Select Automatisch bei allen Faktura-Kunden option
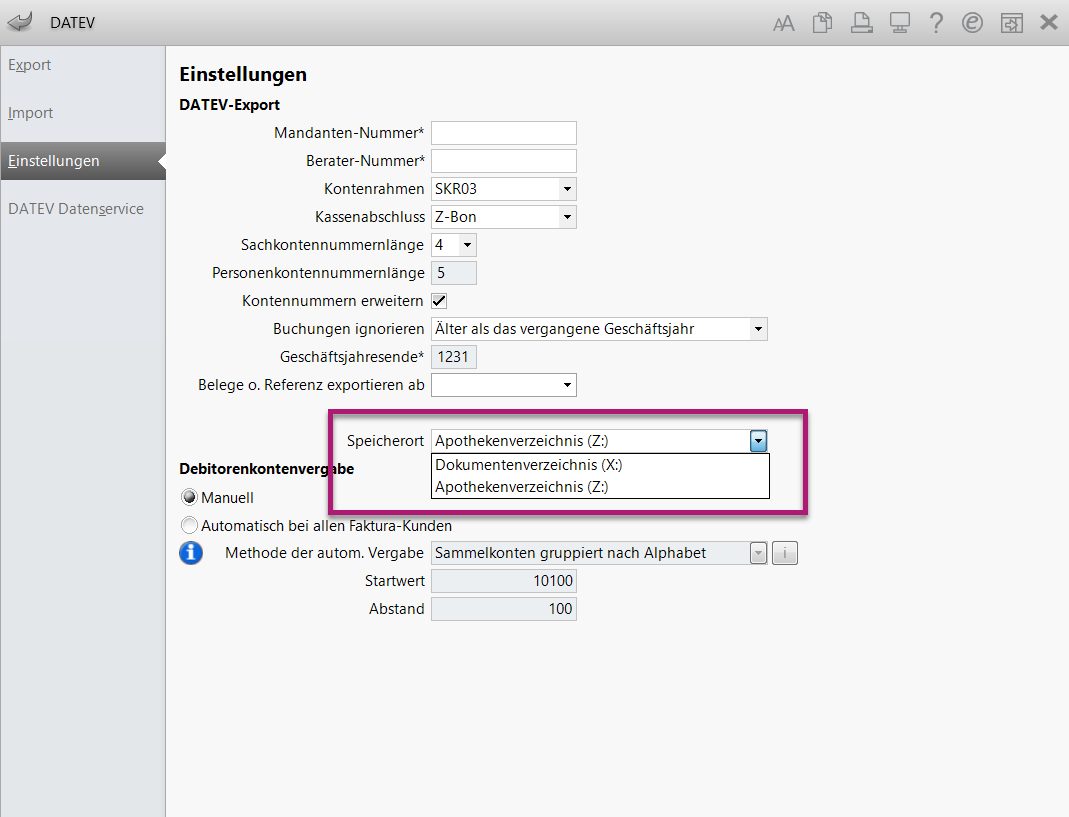Screen dimensions: 1069x817 pyautogui.click(x=189, y=525)
